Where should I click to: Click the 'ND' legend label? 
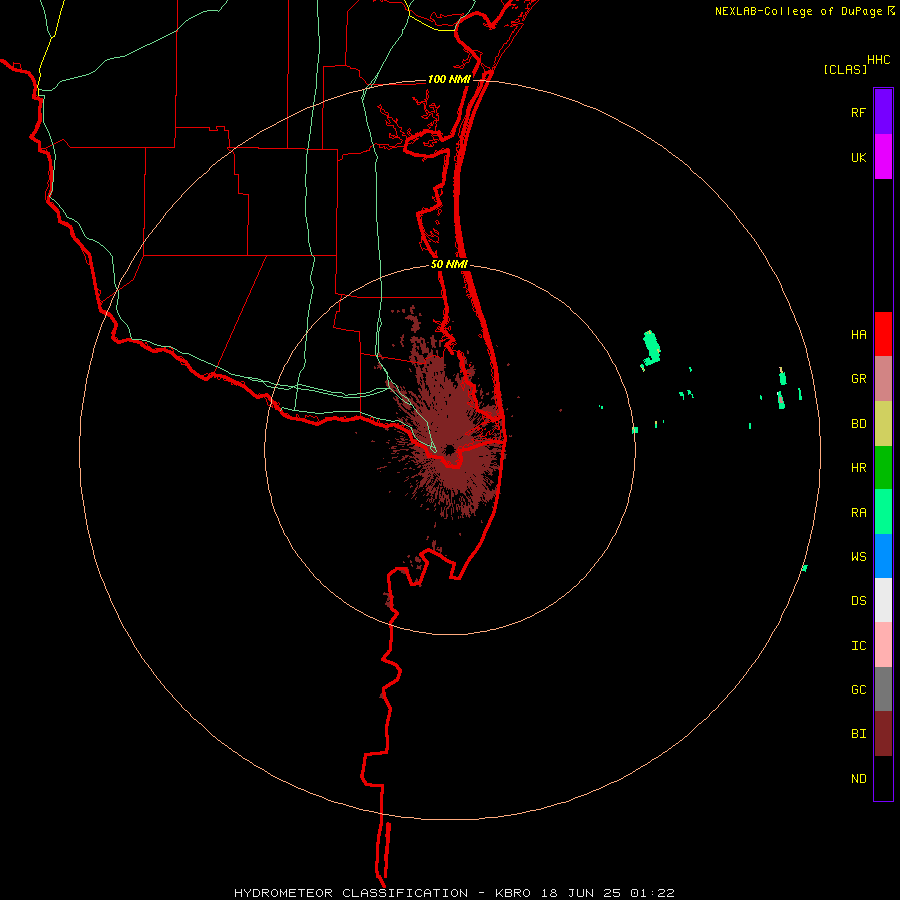click(x=858, y=779)
